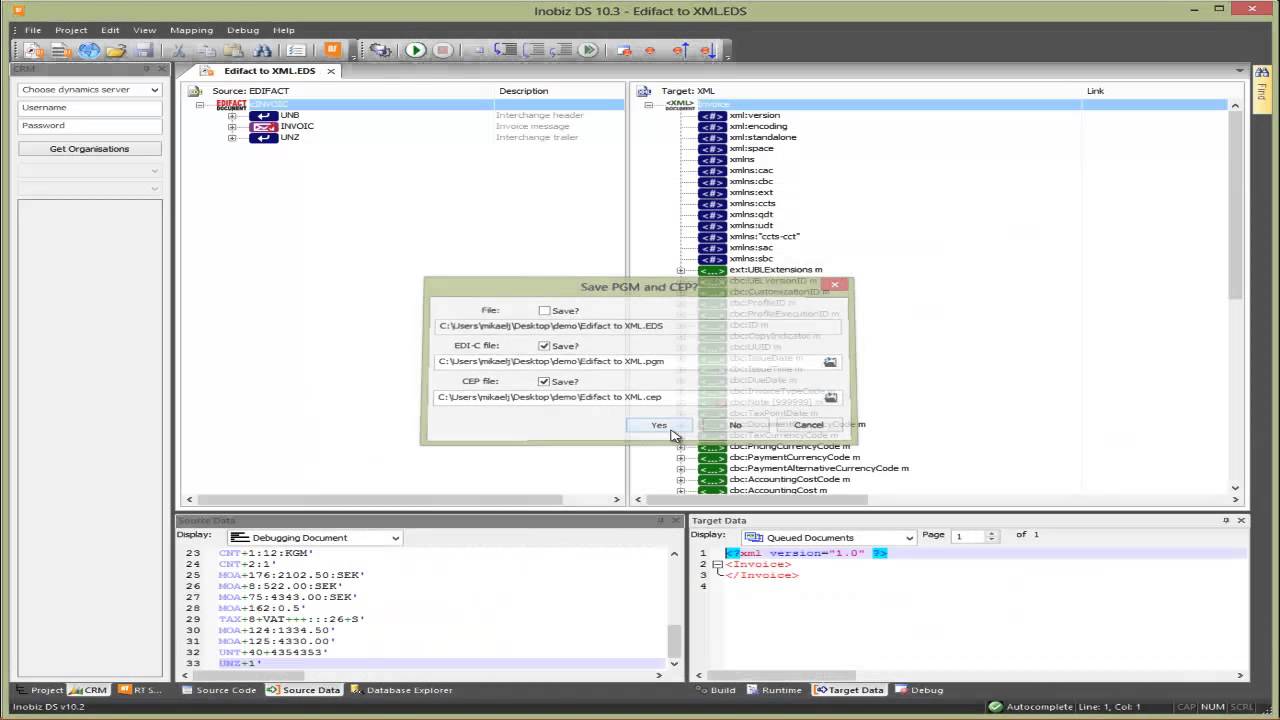This screenshot has height=720, width=1280.
Task: Click the cut scissors icon in toolbar
Action: click(x=178, y=50)
